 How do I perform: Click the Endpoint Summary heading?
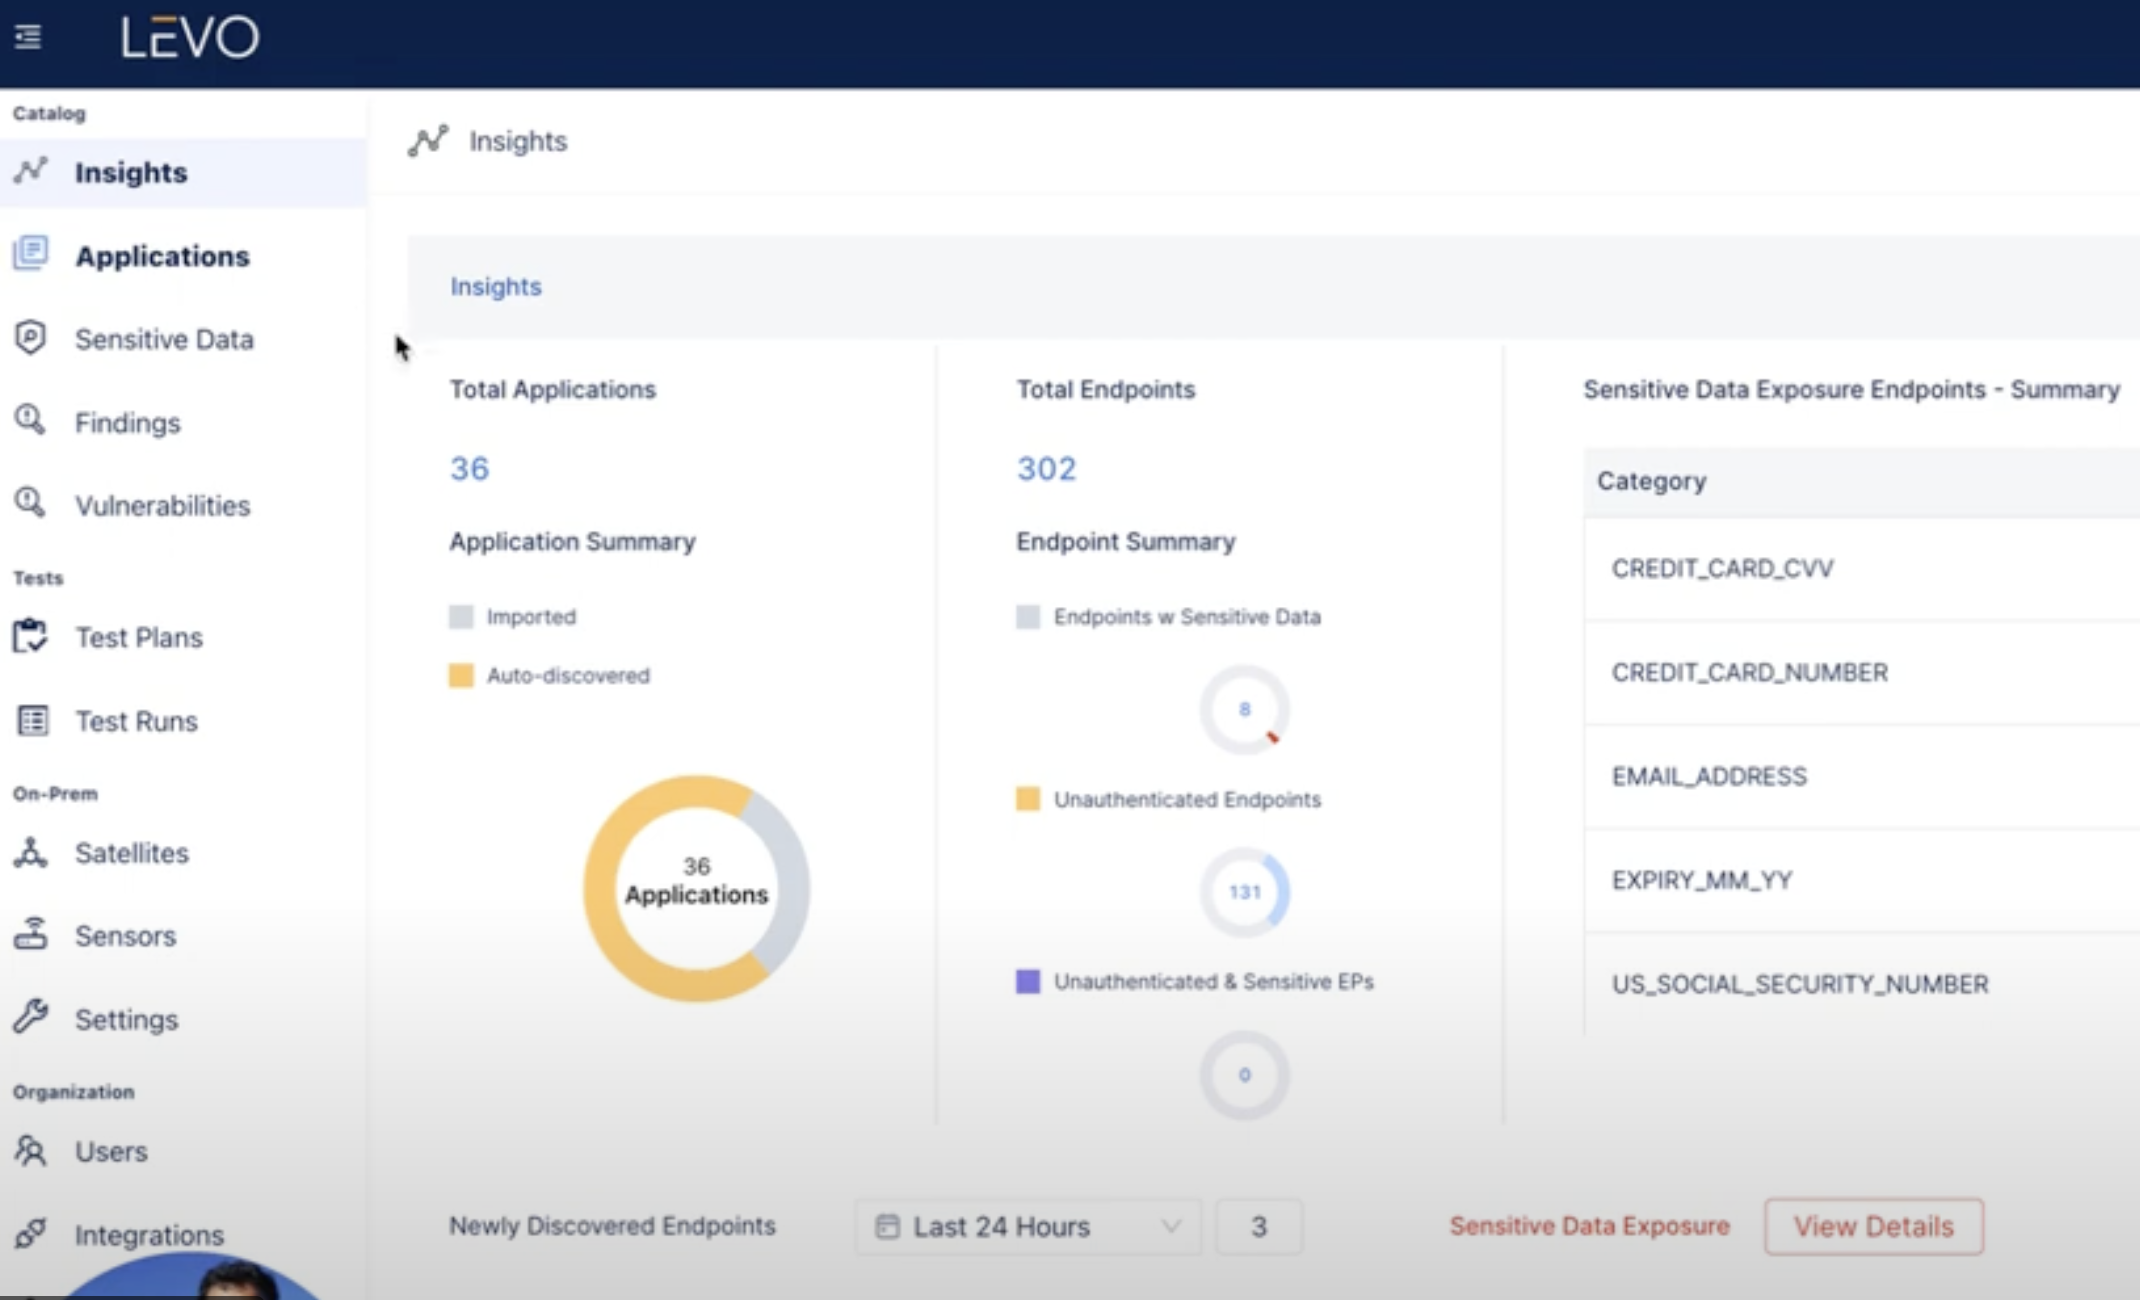1126,541
